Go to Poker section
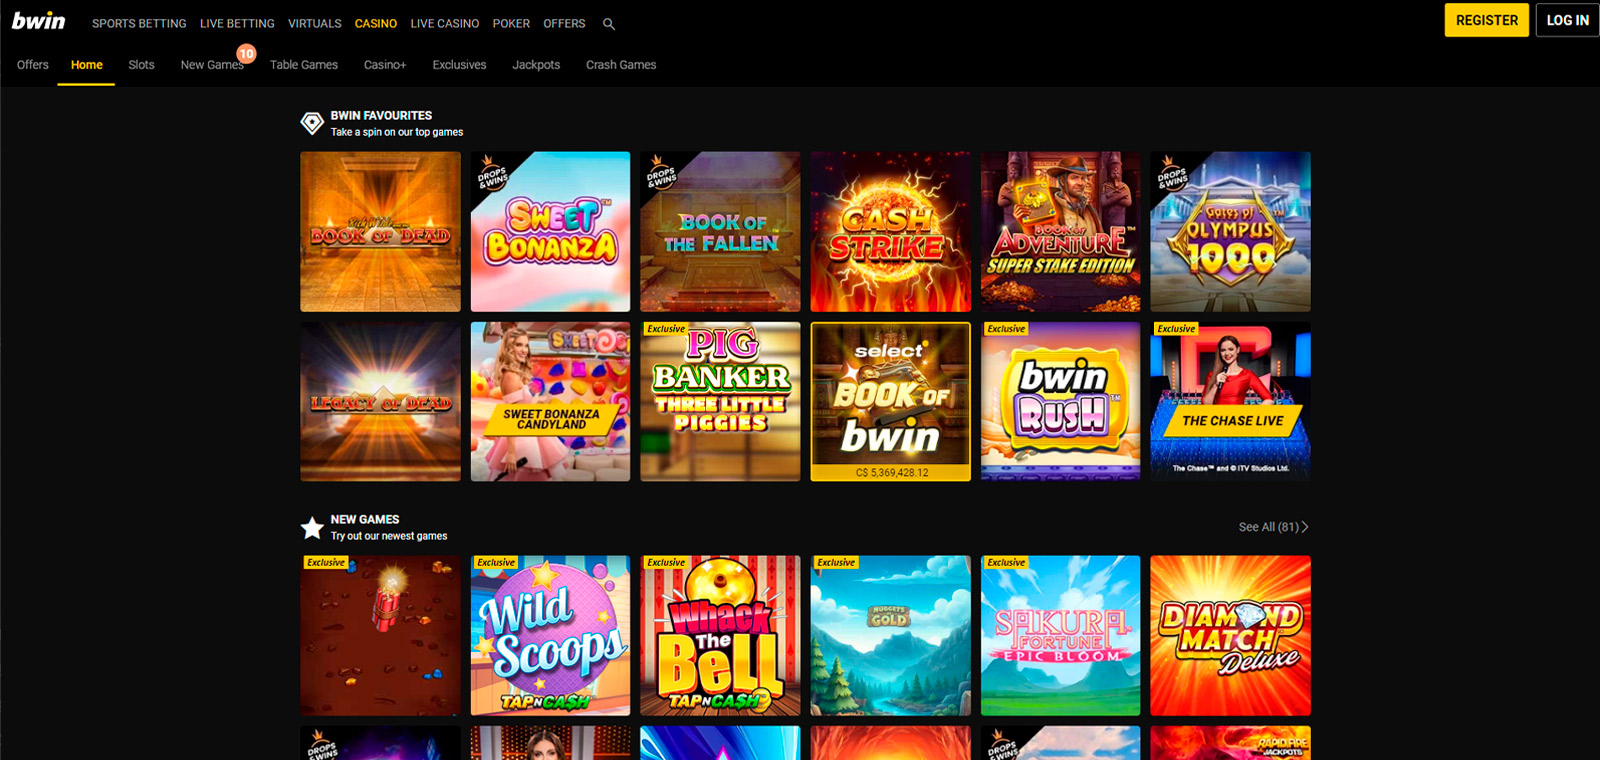 pyautogui.click(x=511, y=23)
